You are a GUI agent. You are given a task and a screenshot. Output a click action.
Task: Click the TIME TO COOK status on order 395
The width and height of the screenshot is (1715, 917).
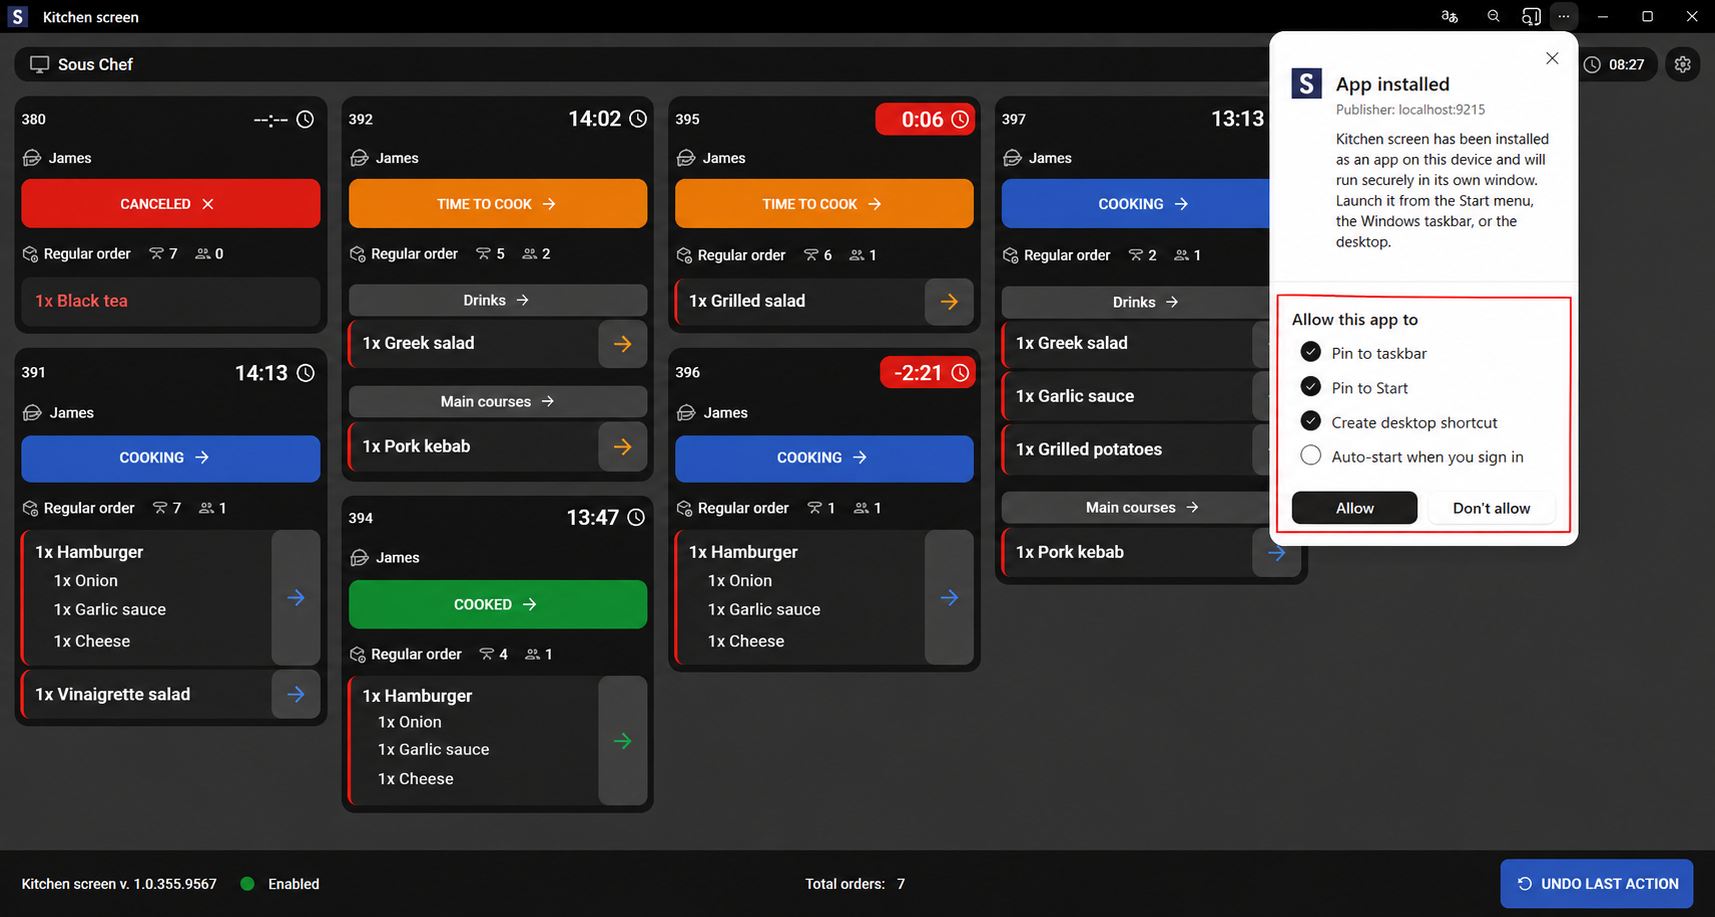coord(824,203)
